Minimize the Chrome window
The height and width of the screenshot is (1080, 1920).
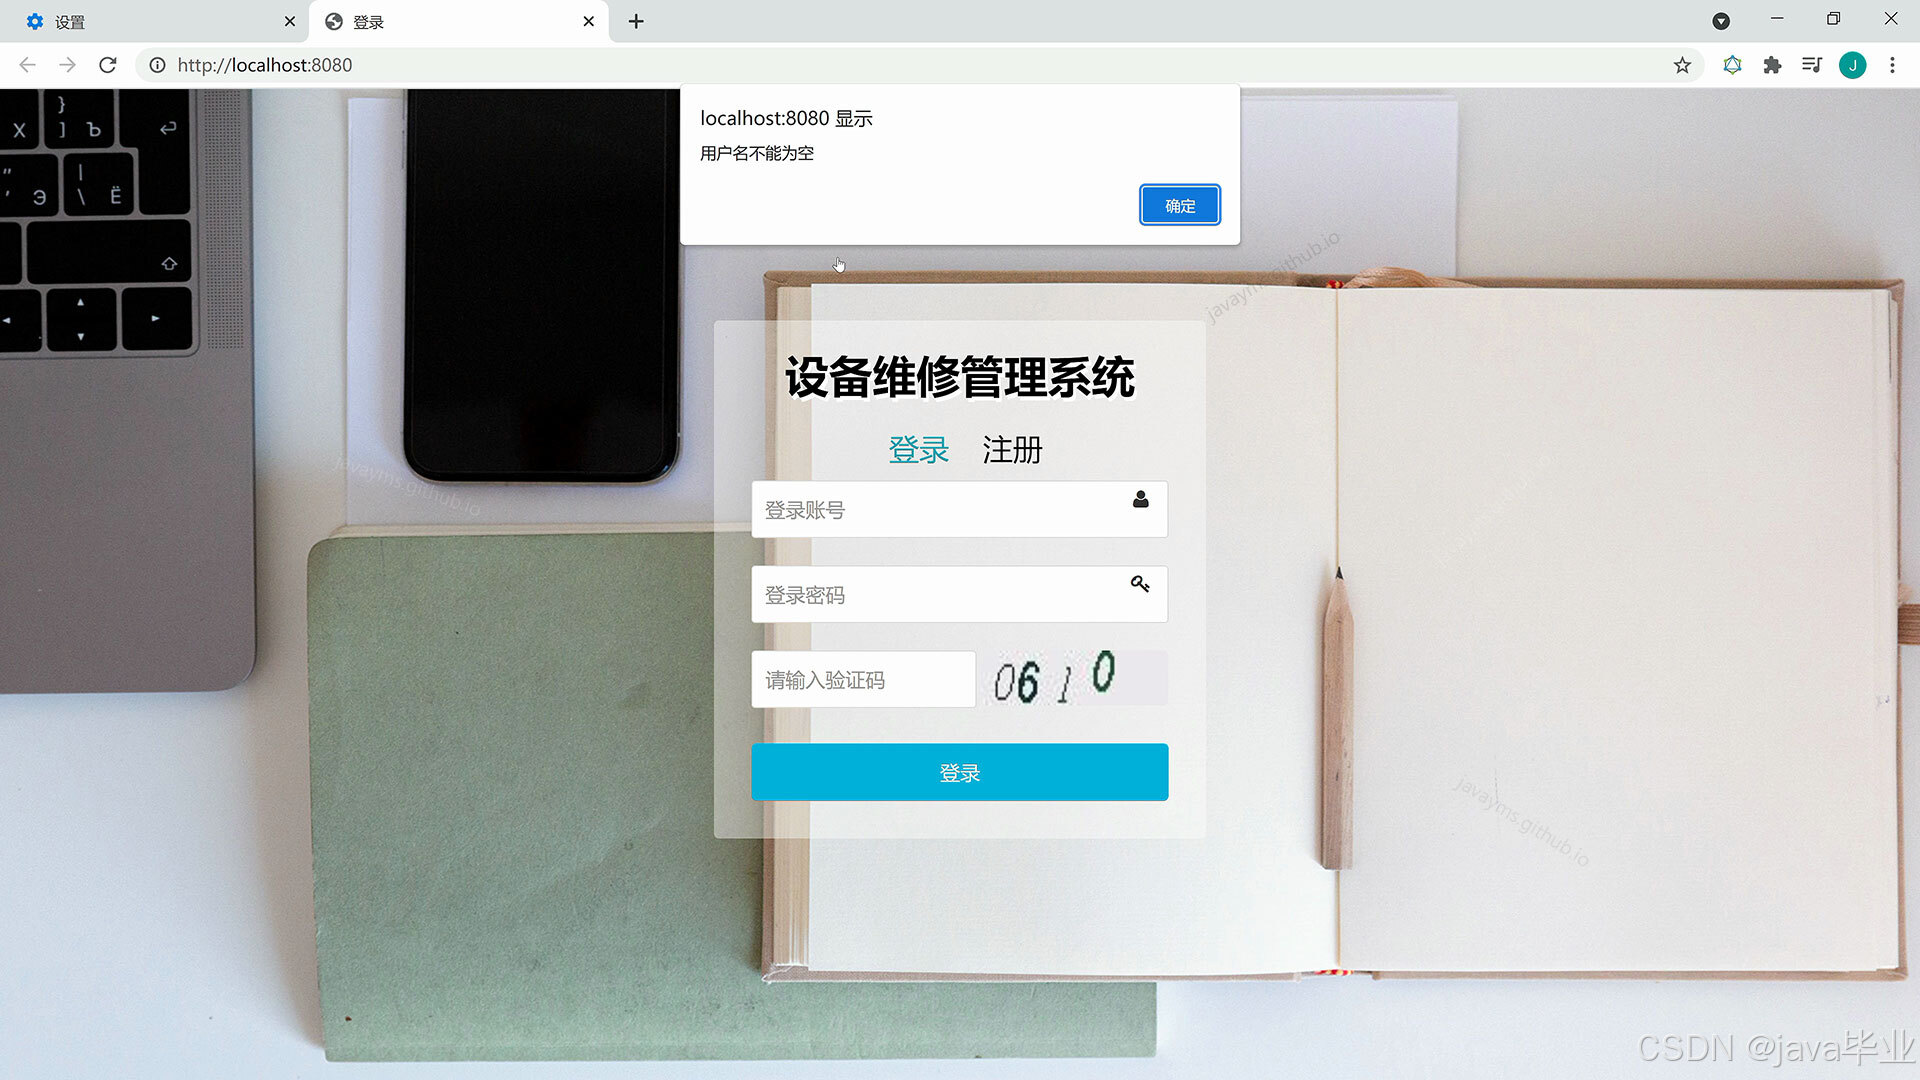tap(1777, 19)
